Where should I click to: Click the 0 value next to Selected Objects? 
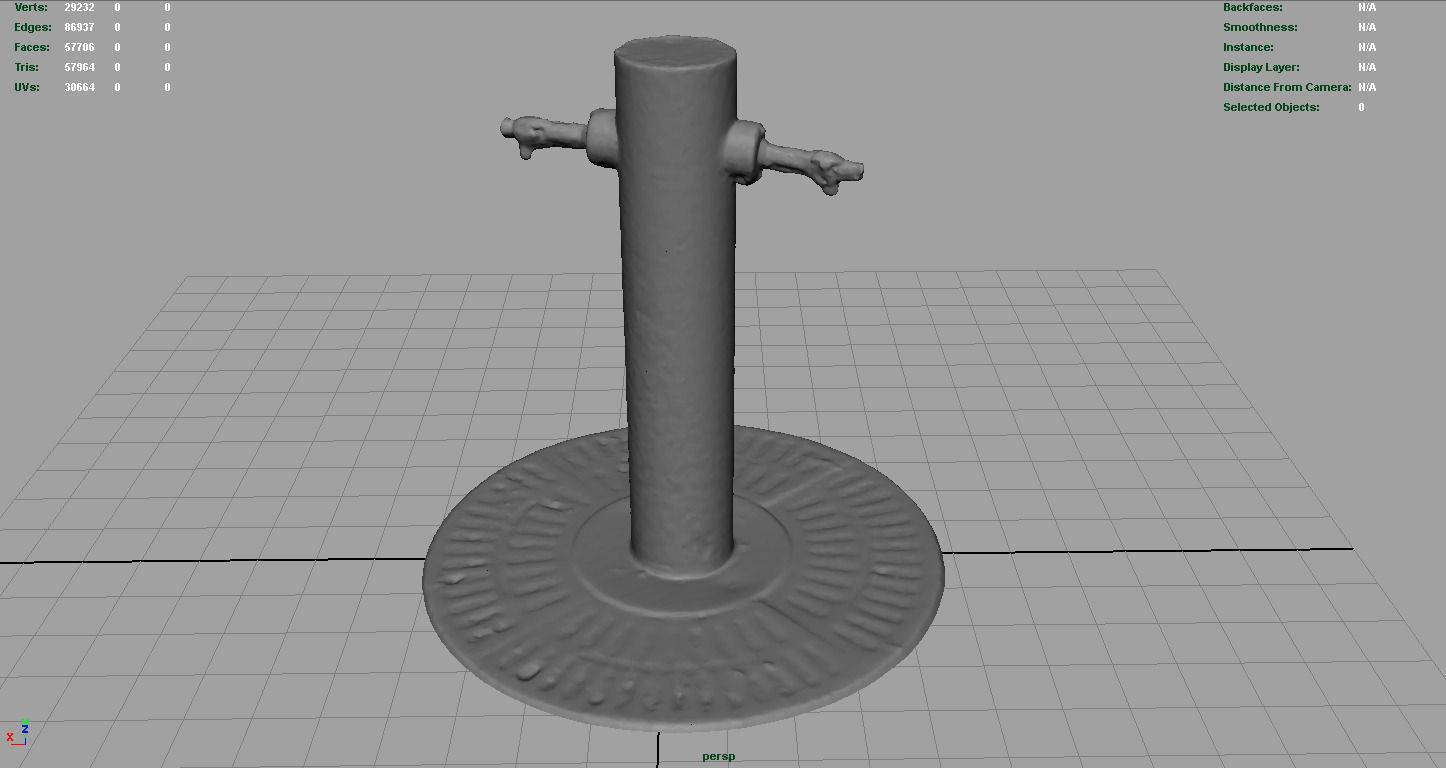point(1361,107)
